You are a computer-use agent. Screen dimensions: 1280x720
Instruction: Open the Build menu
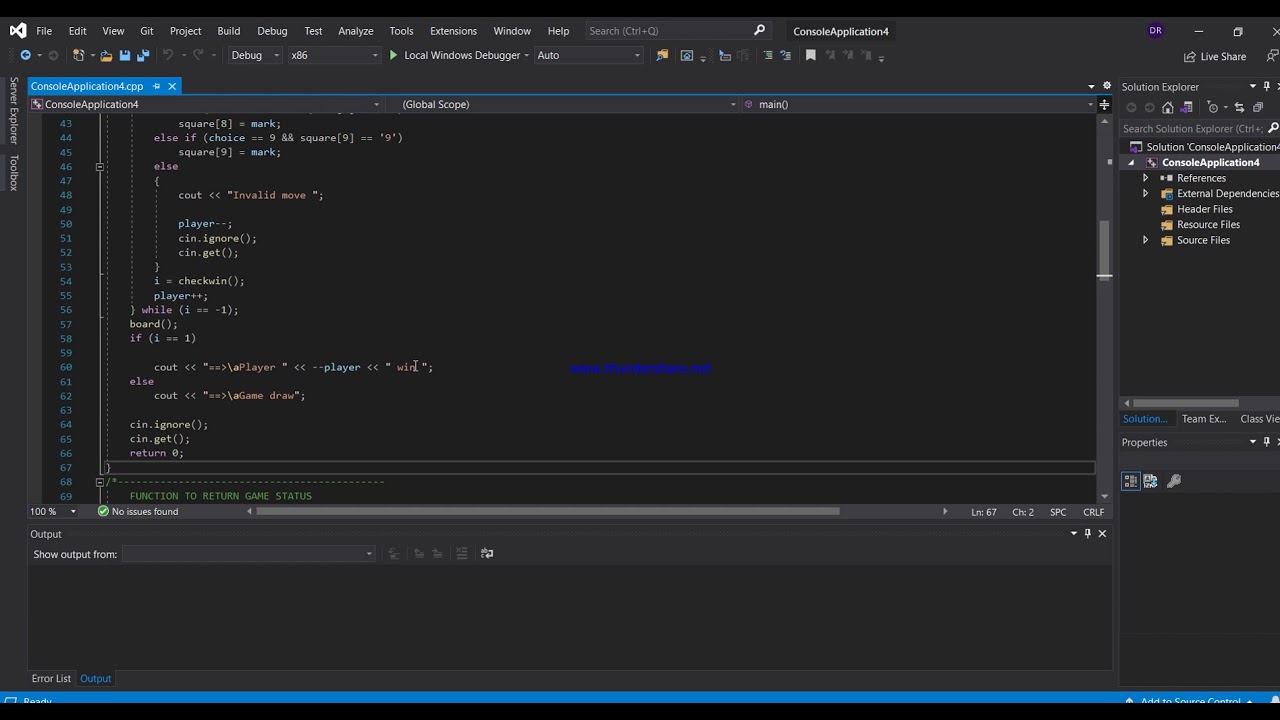pos(228,31)
